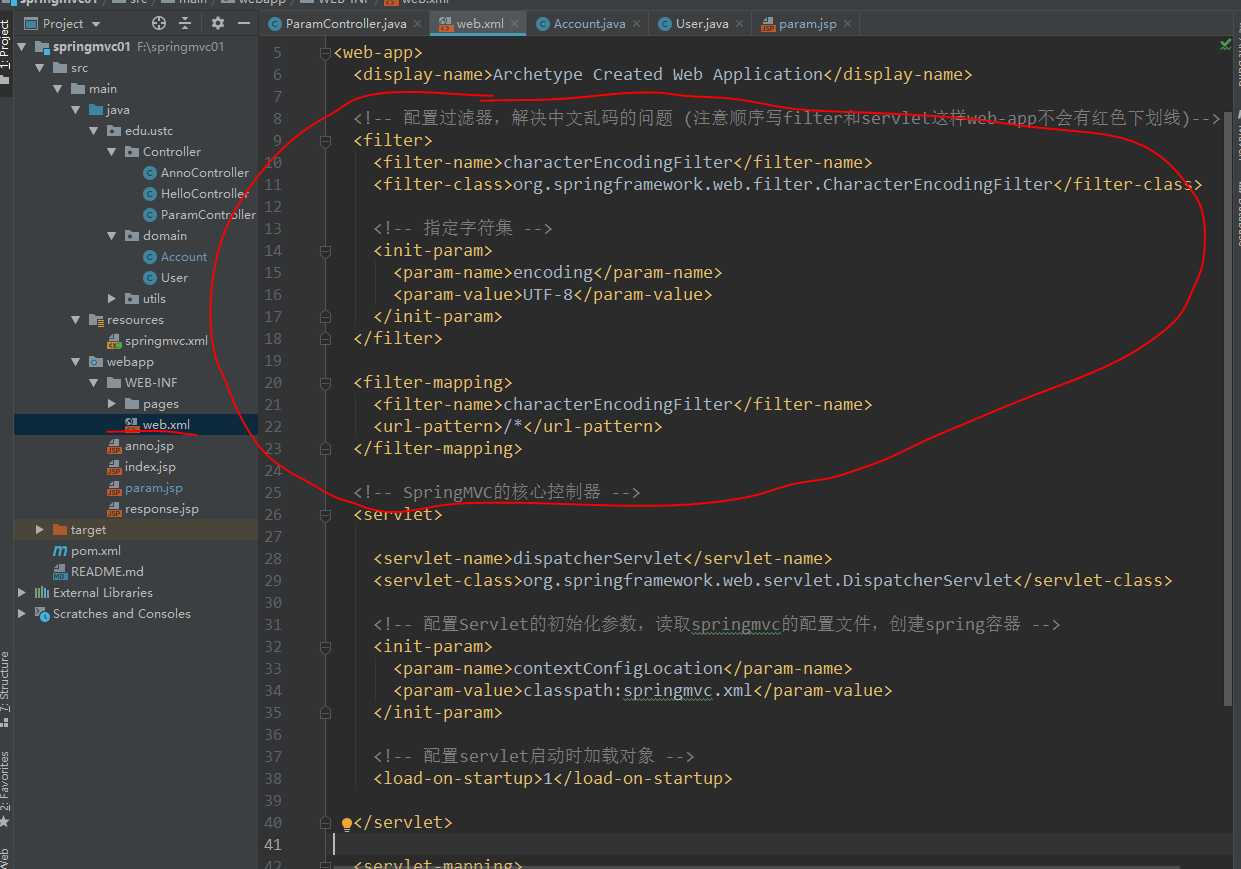The width and height of the screenshot is (1241, 869).
Task: Collapse the WEB-INF folder arrow
Action: [x=95, y=383]
